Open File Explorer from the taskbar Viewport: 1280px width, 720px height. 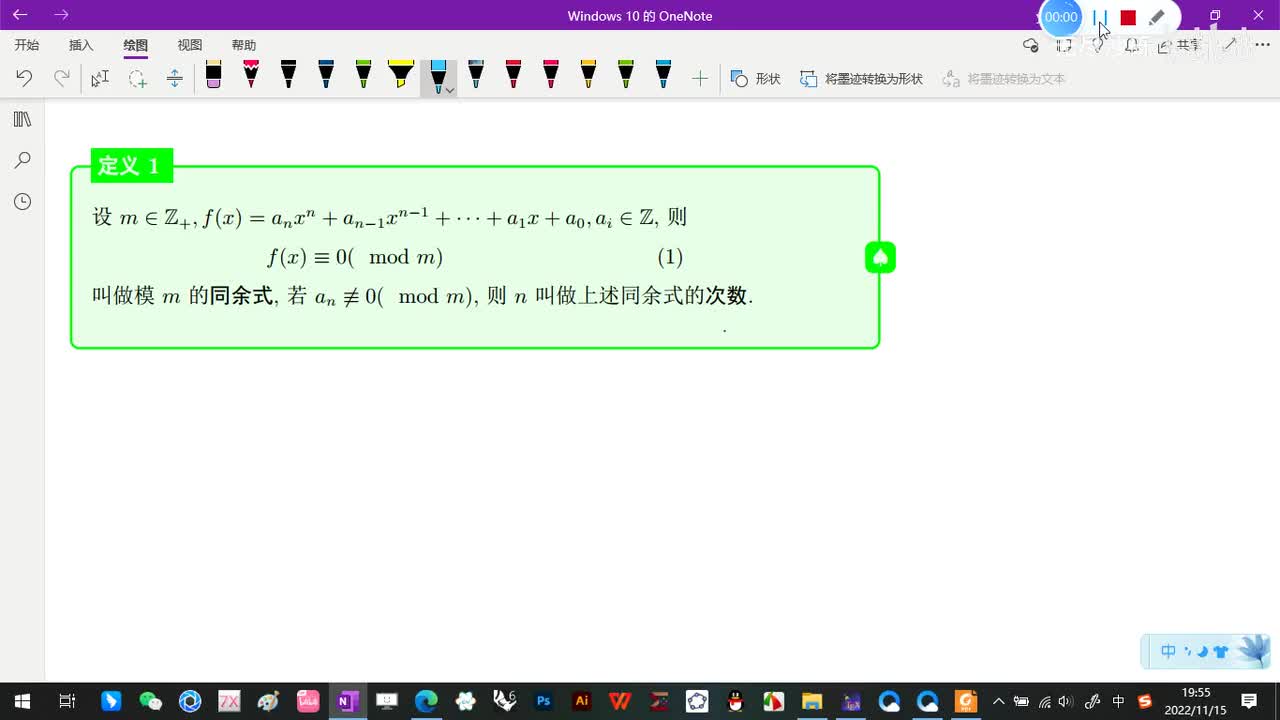point(811,701)
